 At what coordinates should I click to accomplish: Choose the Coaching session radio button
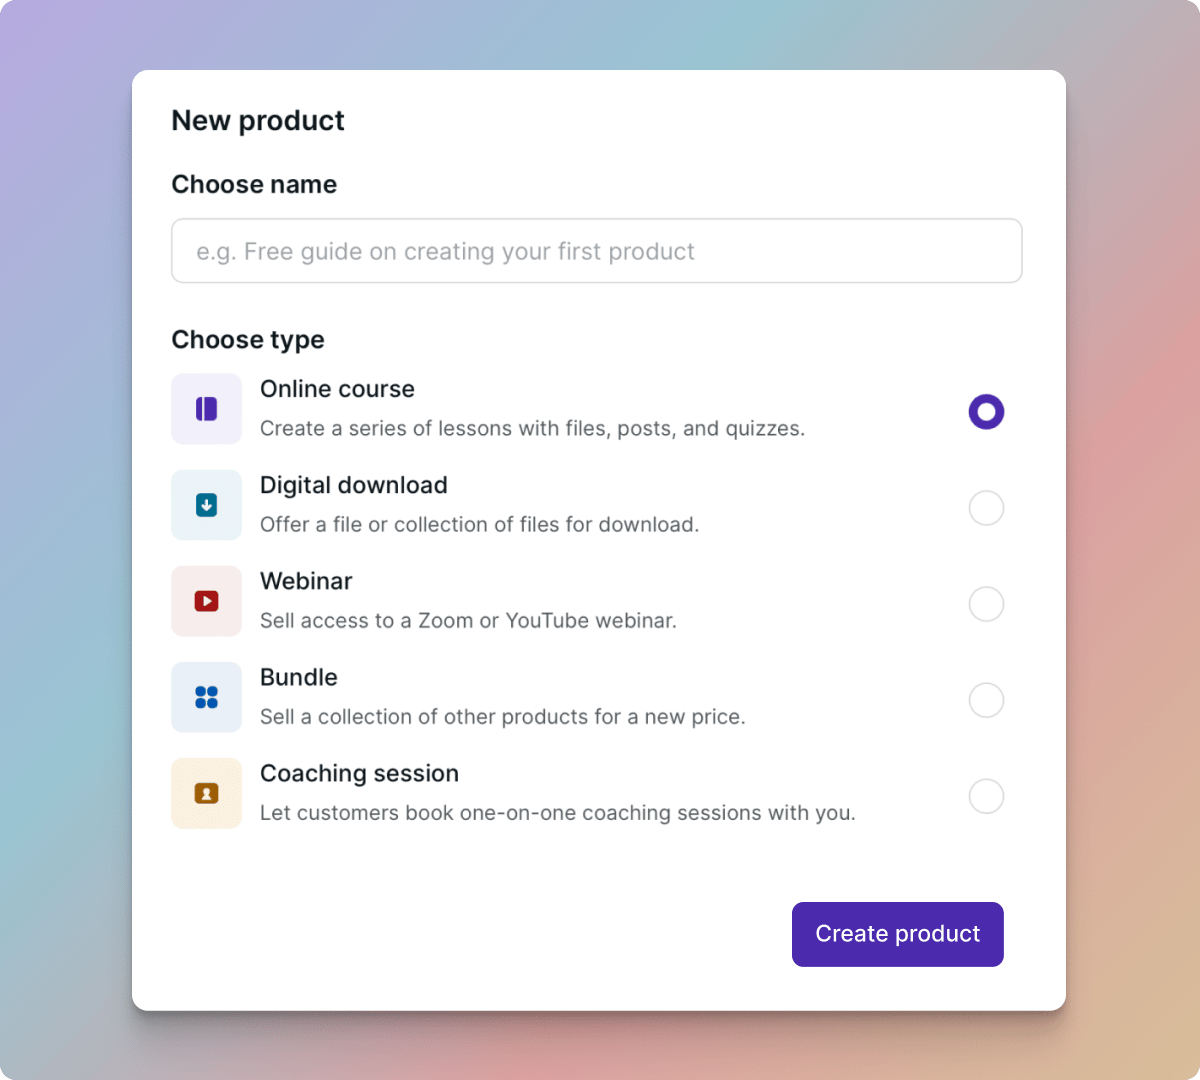[x=986, y=796]
